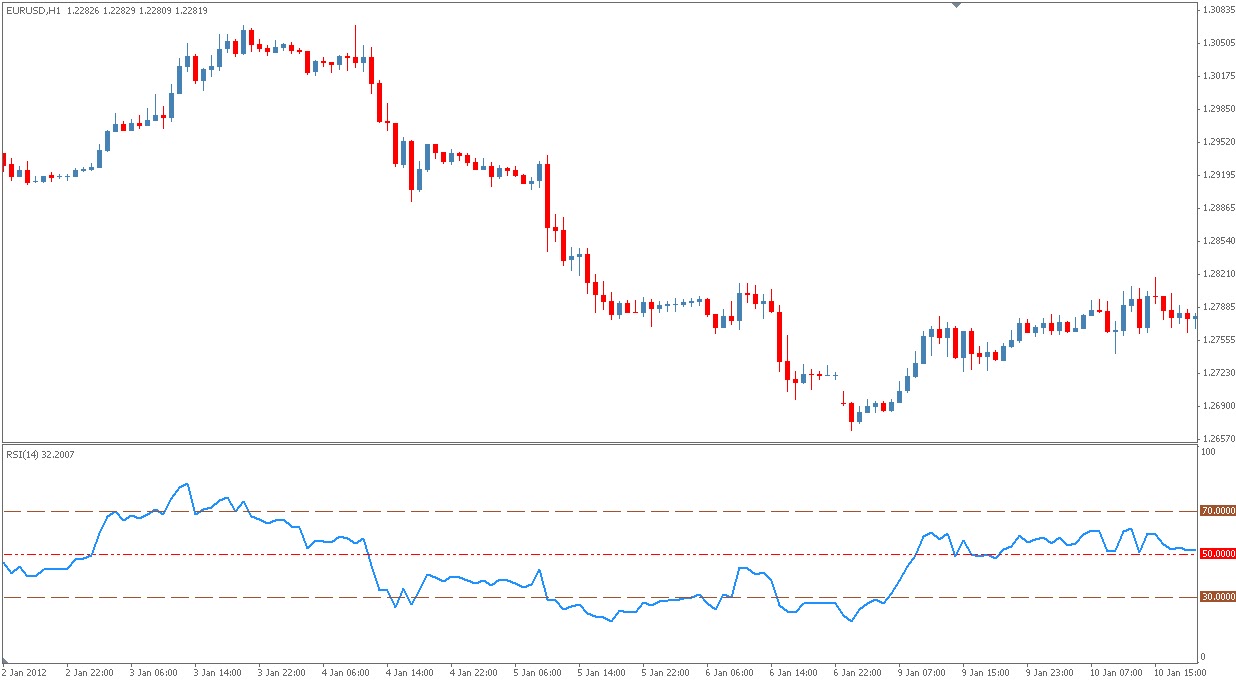The width and height of the screenshot is (1236, 681).
Task: Click the last candlestick on the chart
Action: coord(1196,317)
